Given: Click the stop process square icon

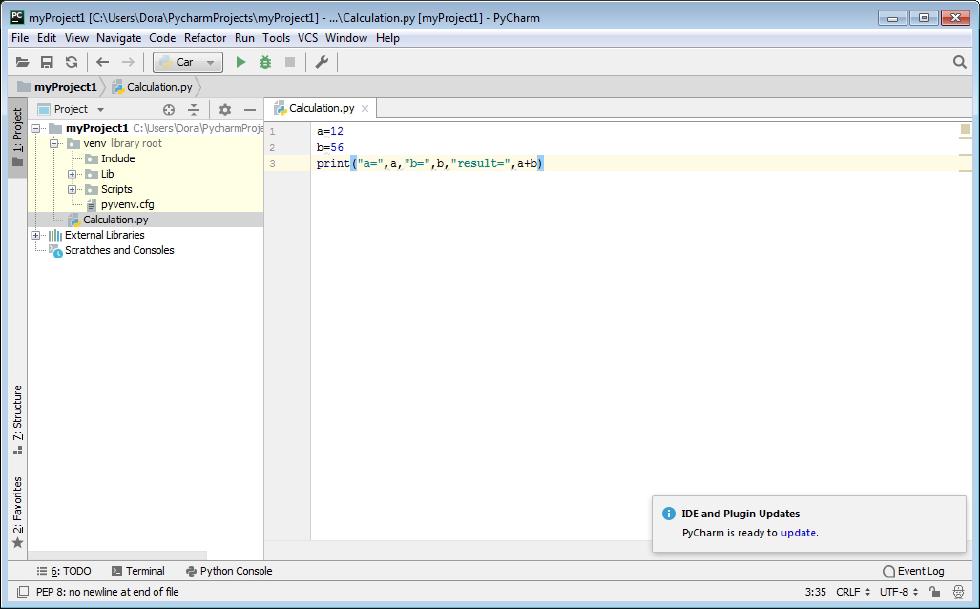Looking at the screenshot, I should [290, 62].
